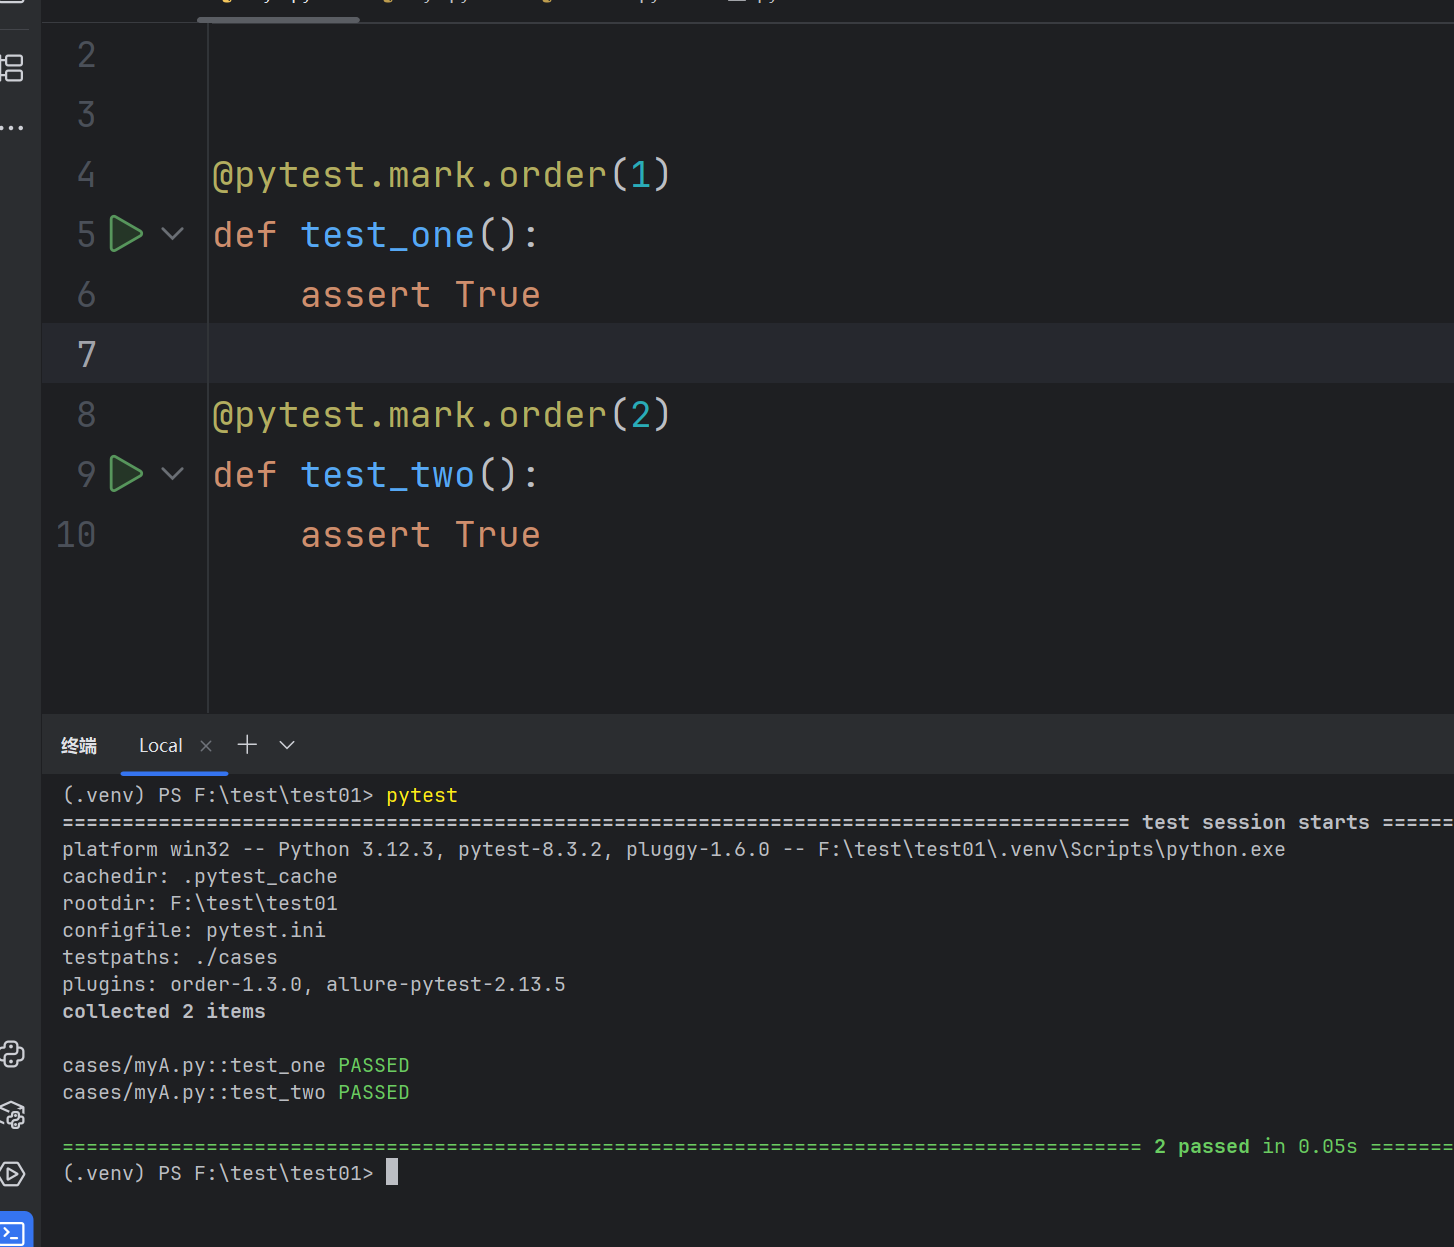
Task: Click the @pytest.mark.order(2) decorator
Action: click(x=441, y=415)
